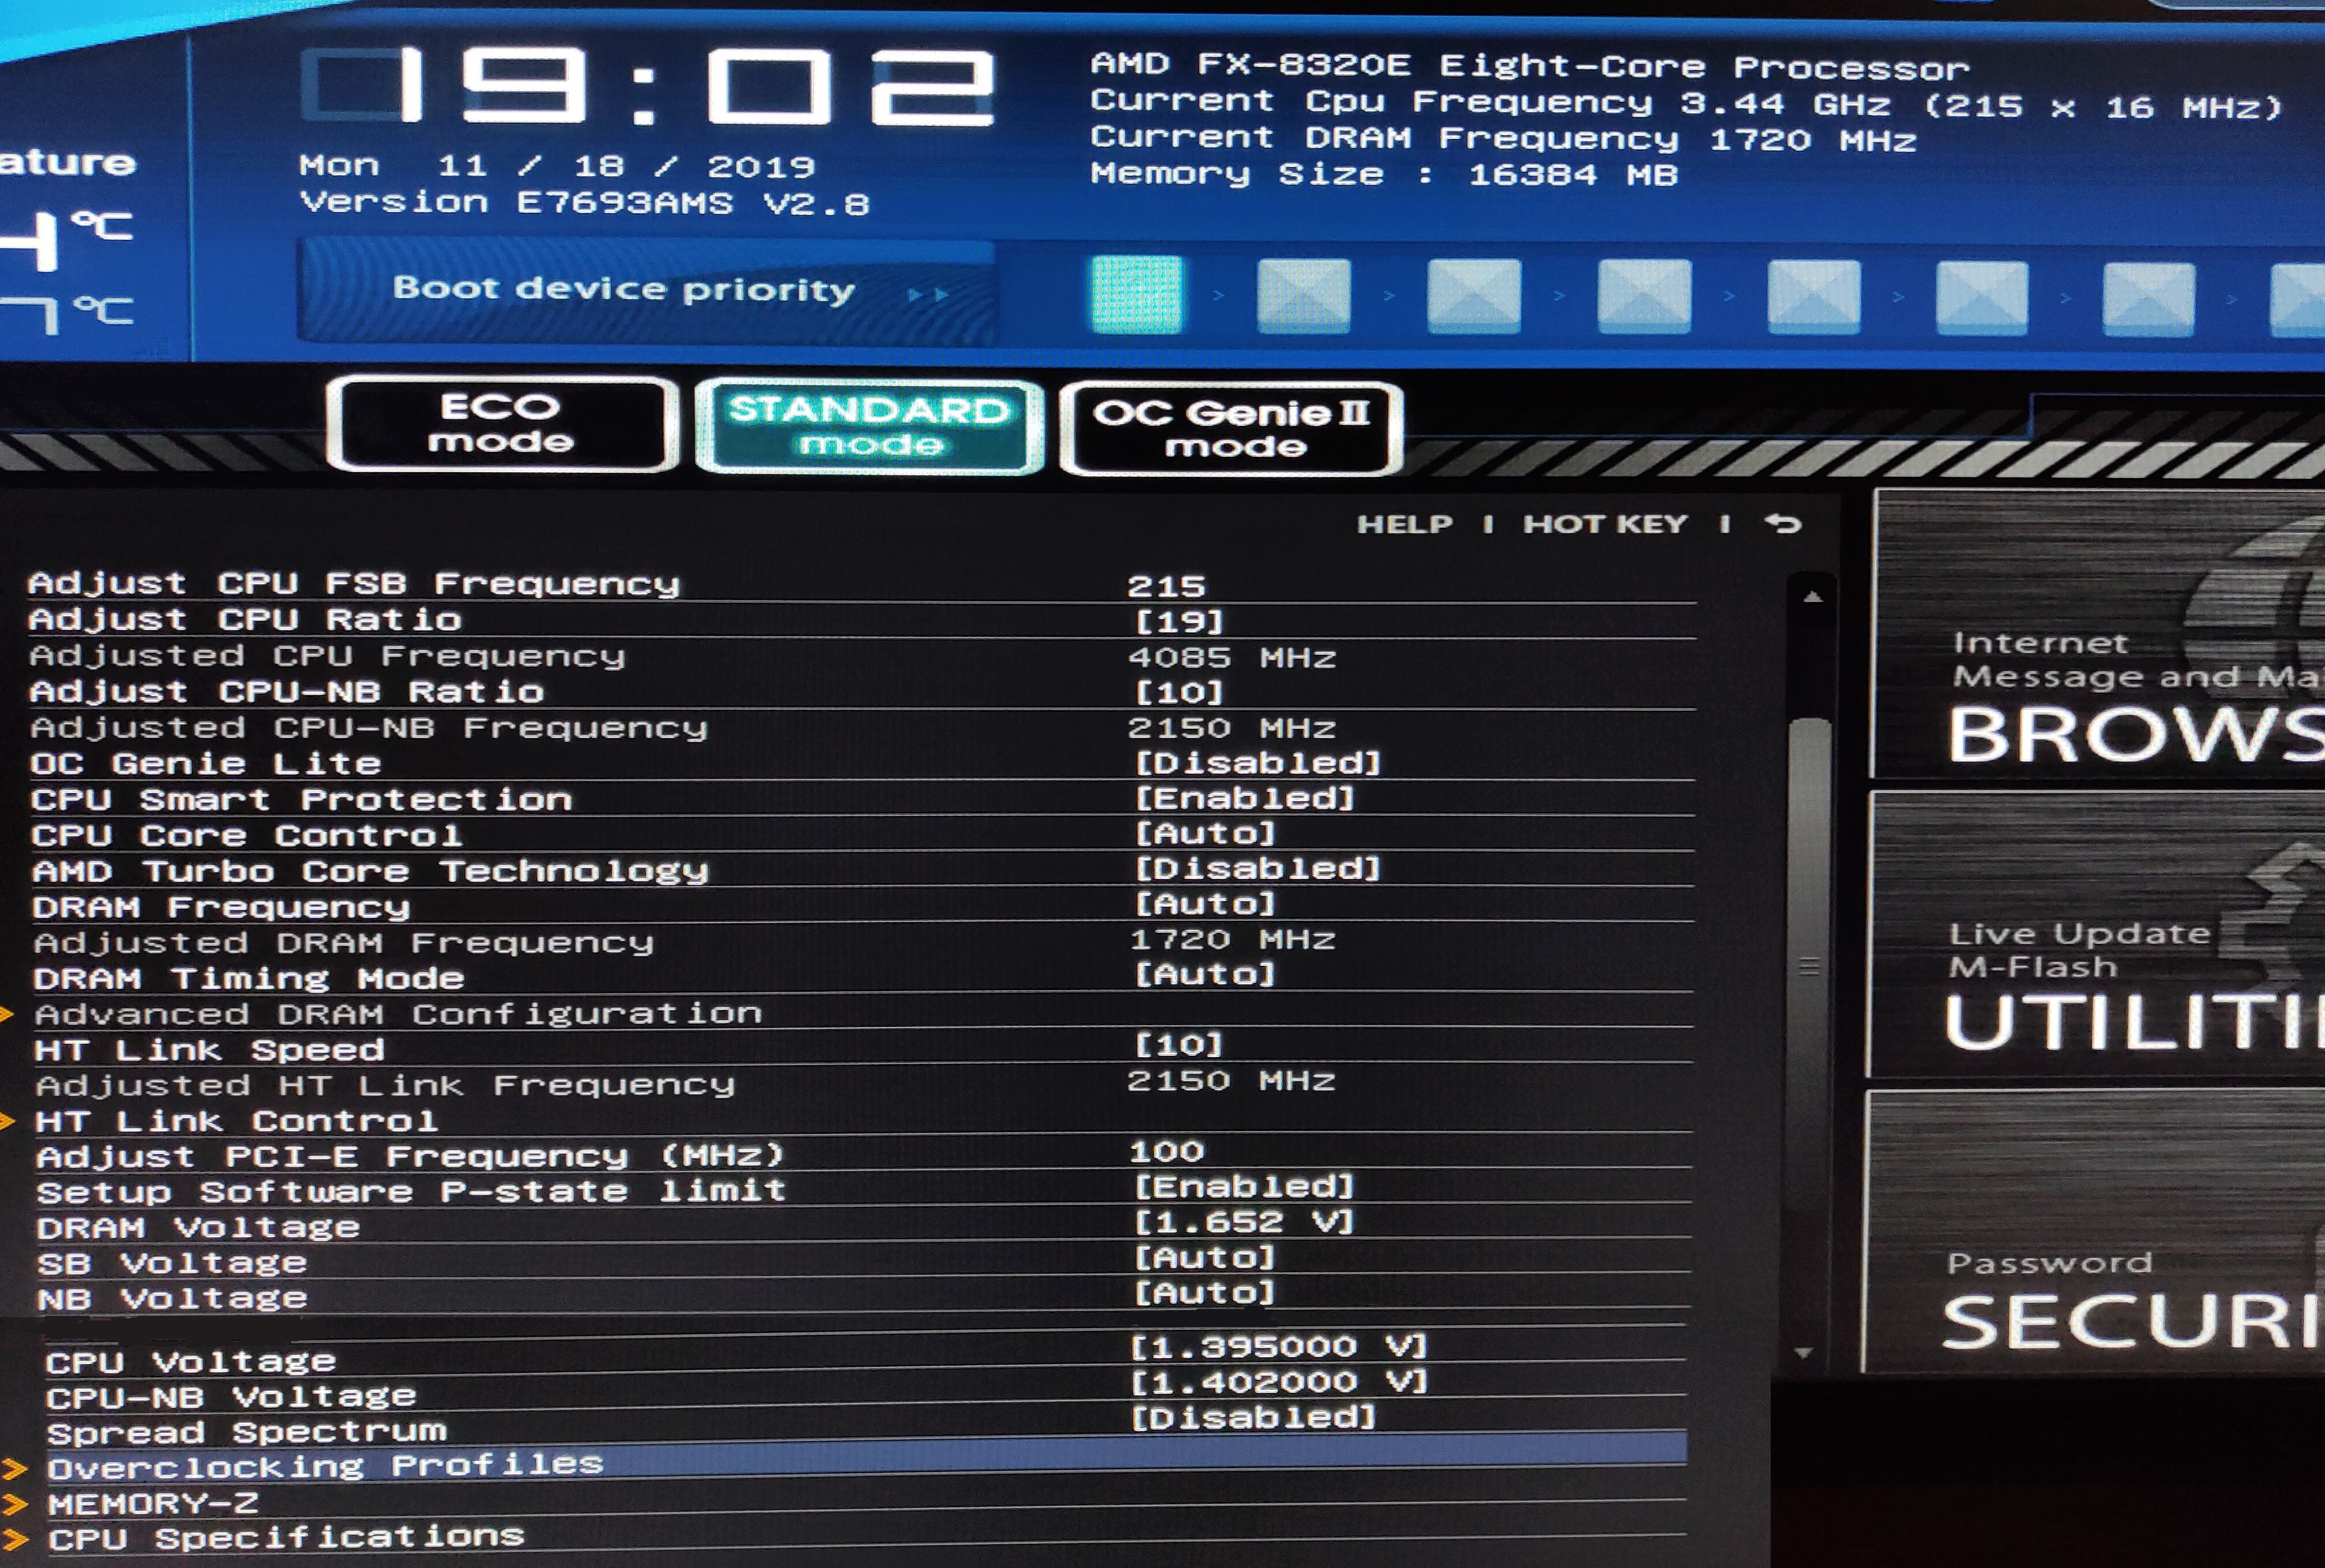Image resolution: width=2325 pixels, height=1568 pixels.
Task: Click Adjusted CPU Frequency 4085 MHz value
Action: pyautogui.click(x=1232, y=657)
